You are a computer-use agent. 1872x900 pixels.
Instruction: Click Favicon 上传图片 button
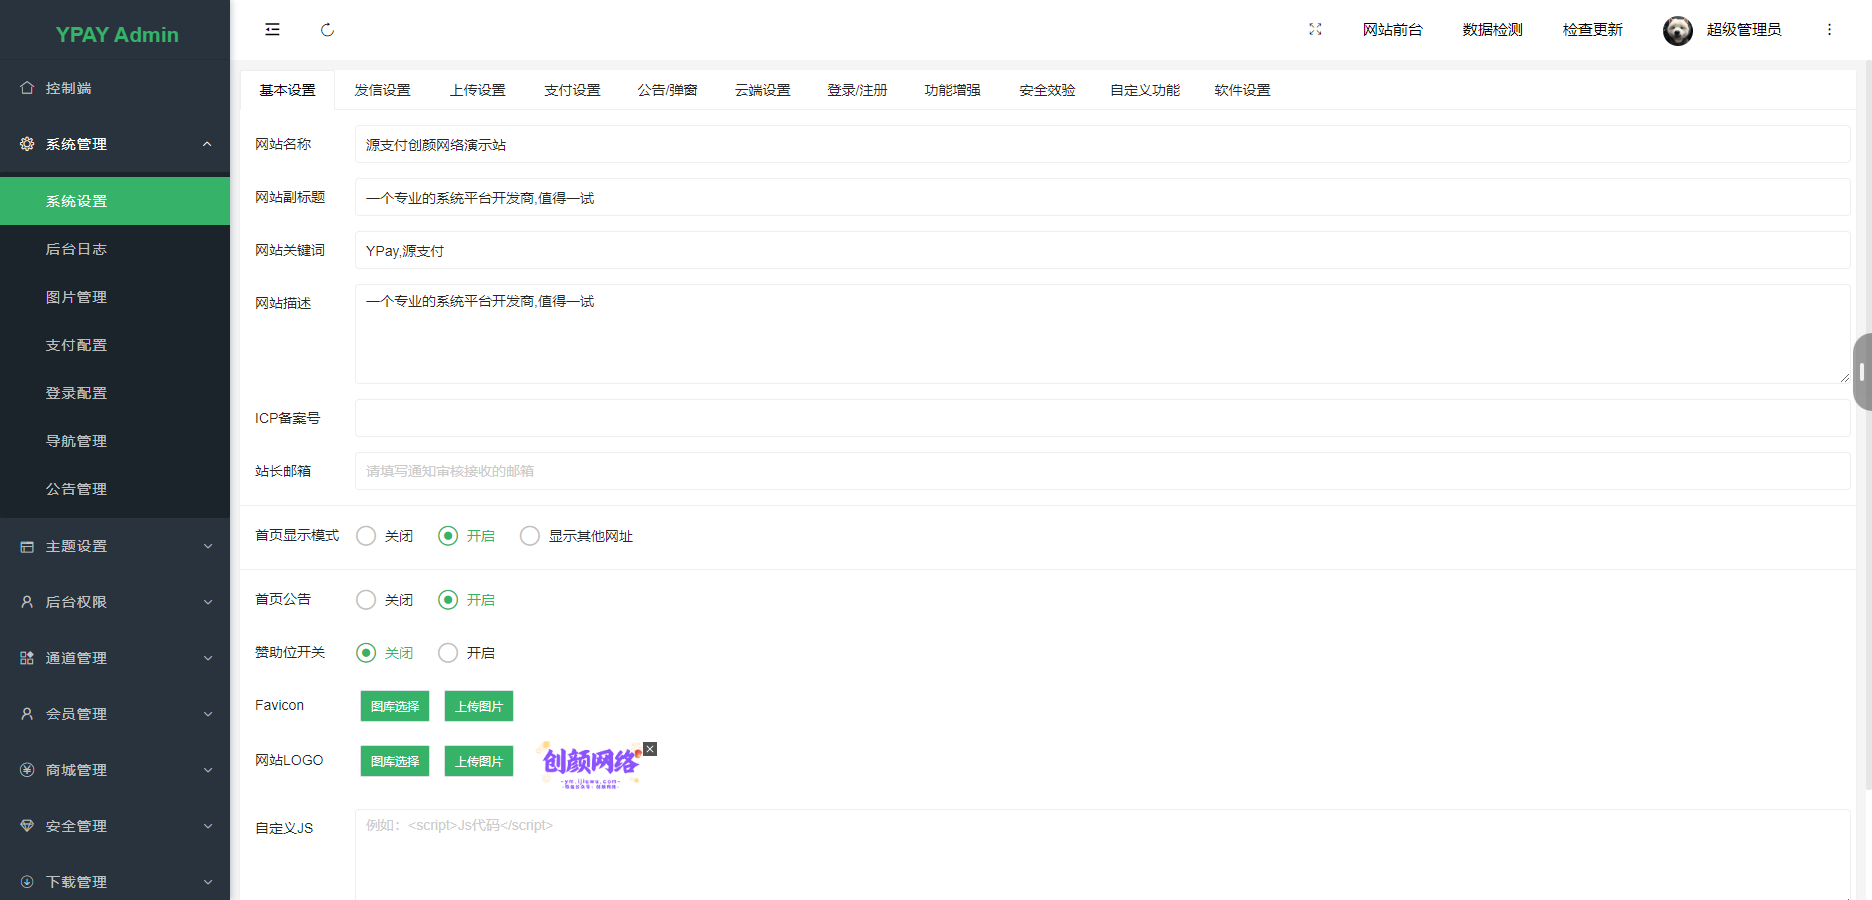pos(479,706)
